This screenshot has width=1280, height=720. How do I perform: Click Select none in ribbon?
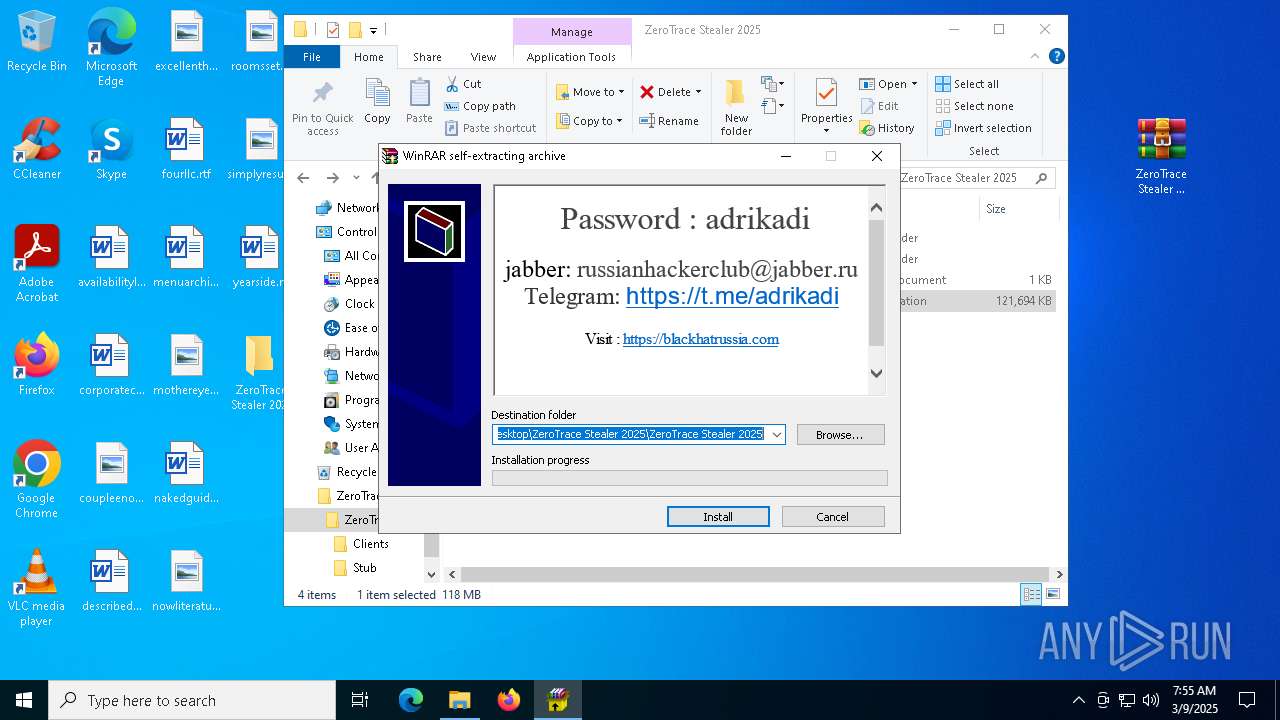974,106
